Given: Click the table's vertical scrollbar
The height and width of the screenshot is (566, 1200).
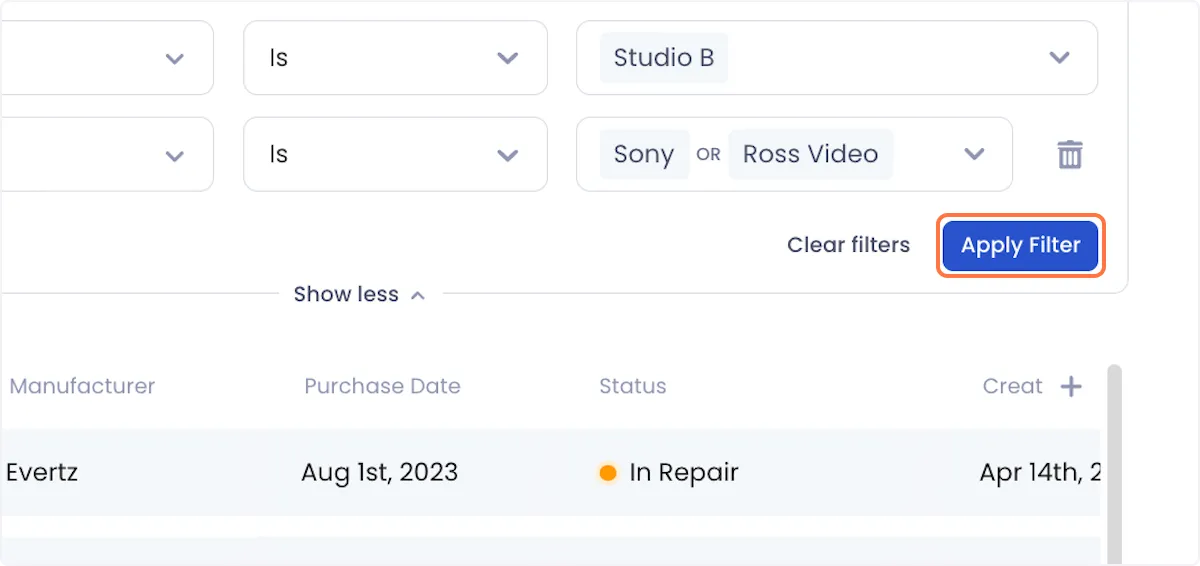Looking at the screenshot, I should [1114, 465].
